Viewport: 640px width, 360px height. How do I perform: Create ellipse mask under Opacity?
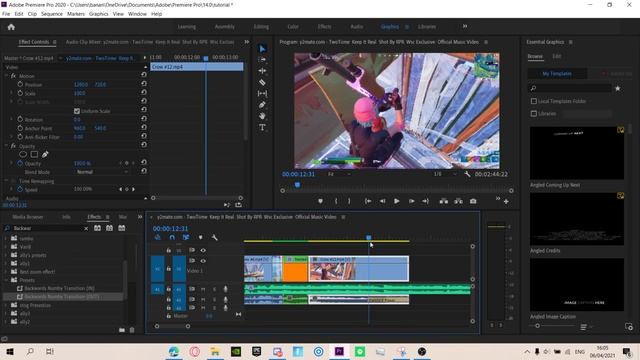(x=23, y=154)
